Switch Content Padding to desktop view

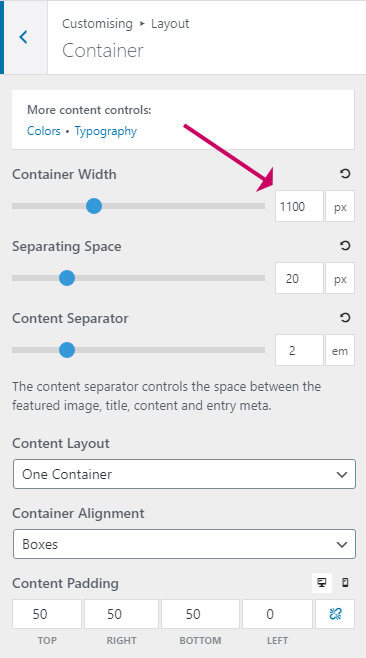[322, 583]
